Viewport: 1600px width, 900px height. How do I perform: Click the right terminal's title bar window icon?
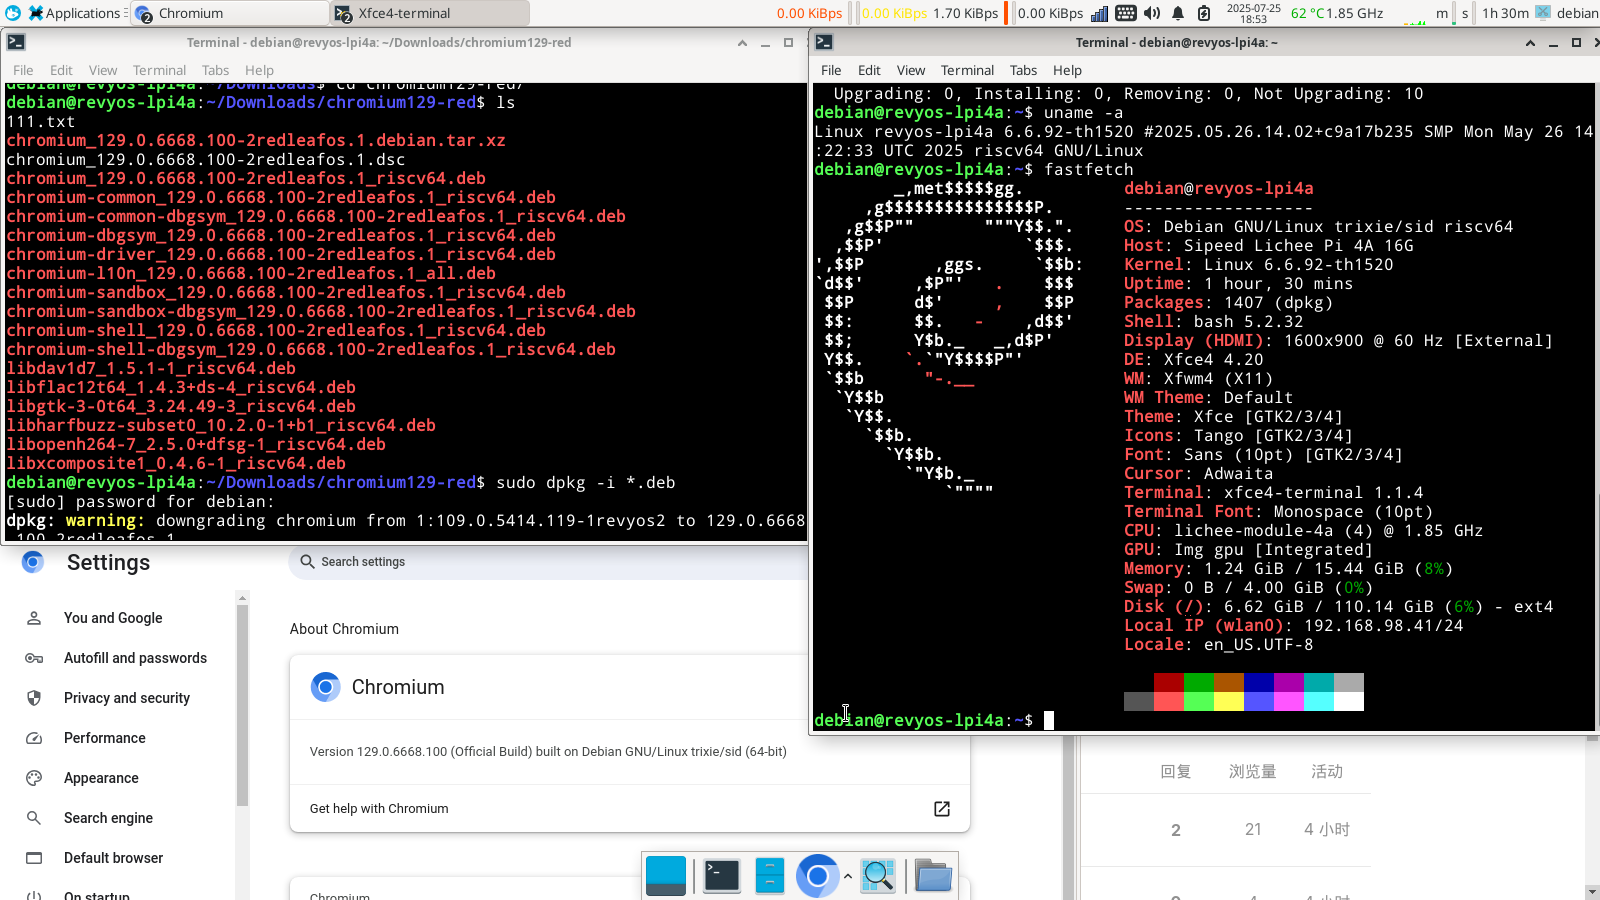pyautogui.click(x=824, y=42)
